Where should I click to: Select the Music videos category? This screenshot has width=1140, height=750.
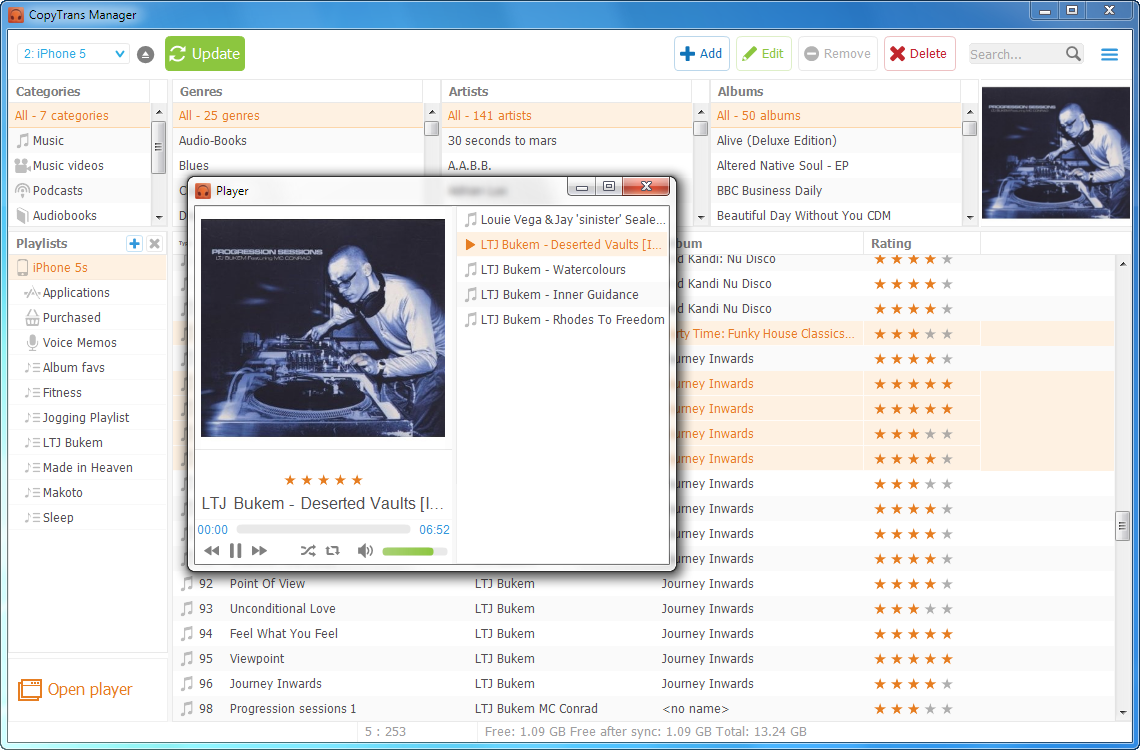tap(80, 166)
